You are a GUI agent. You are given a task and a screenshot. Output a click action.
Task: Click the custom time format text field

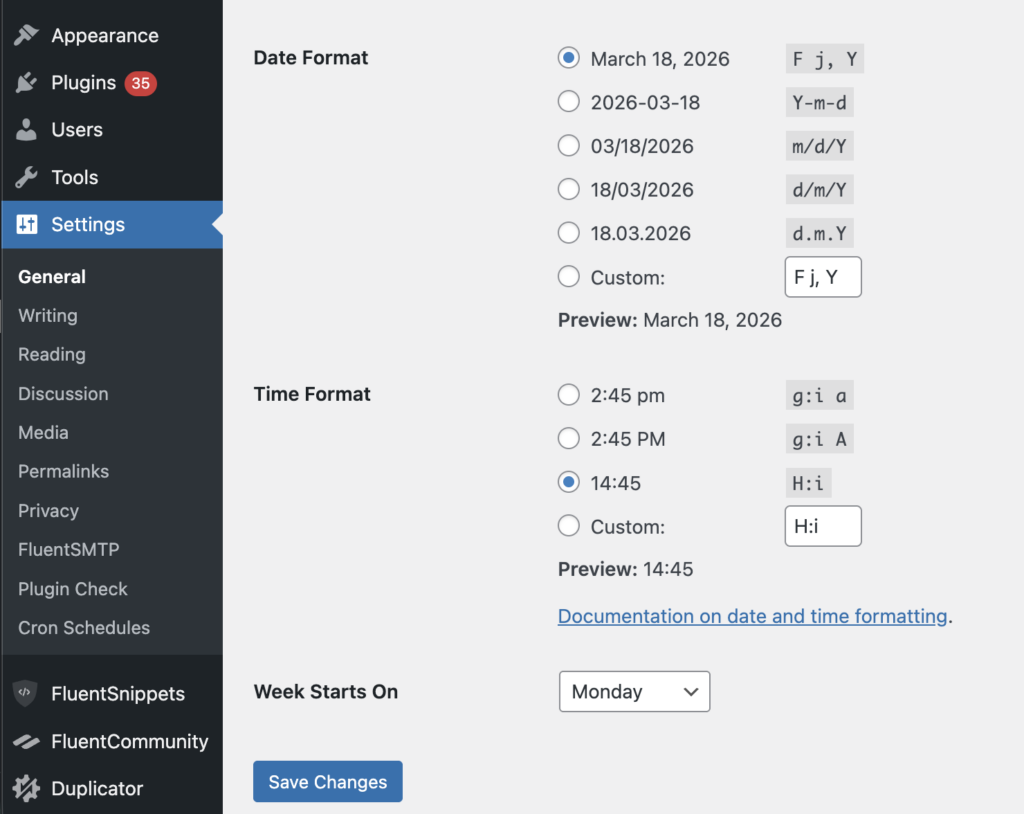tap(823, 526)
